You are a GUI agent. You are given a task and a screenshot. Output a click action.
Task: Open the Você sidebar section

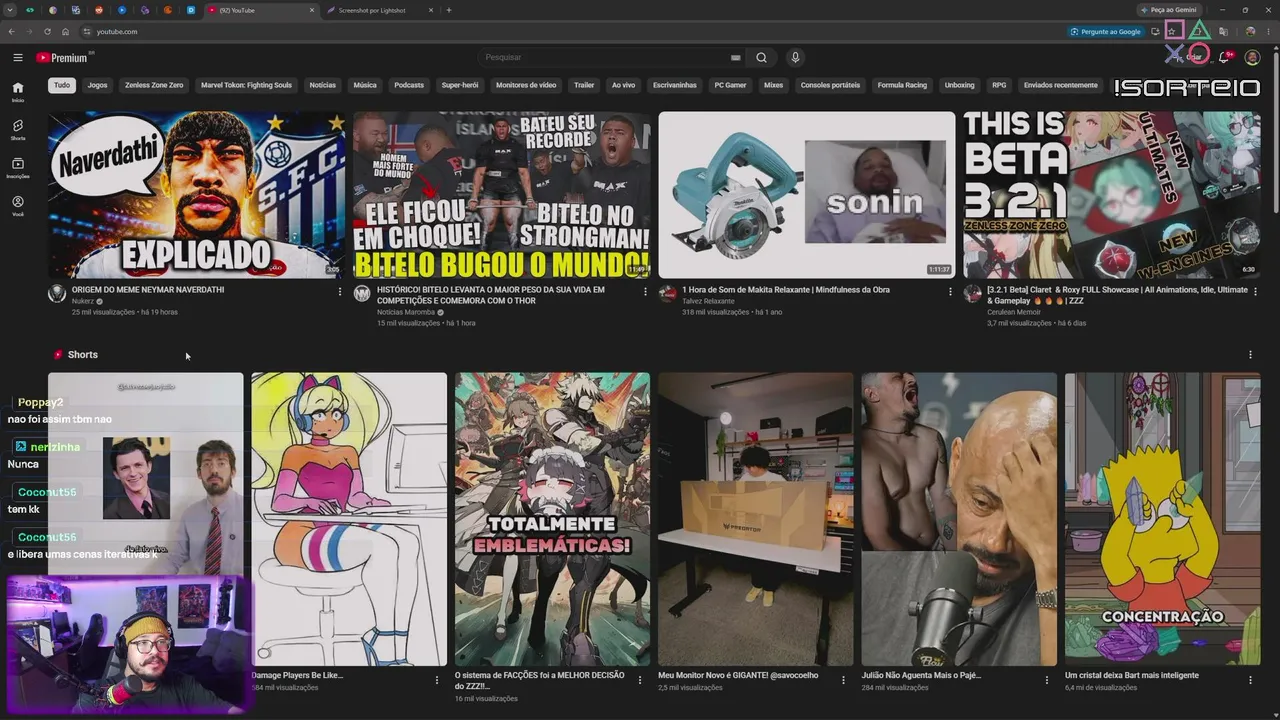18,206
